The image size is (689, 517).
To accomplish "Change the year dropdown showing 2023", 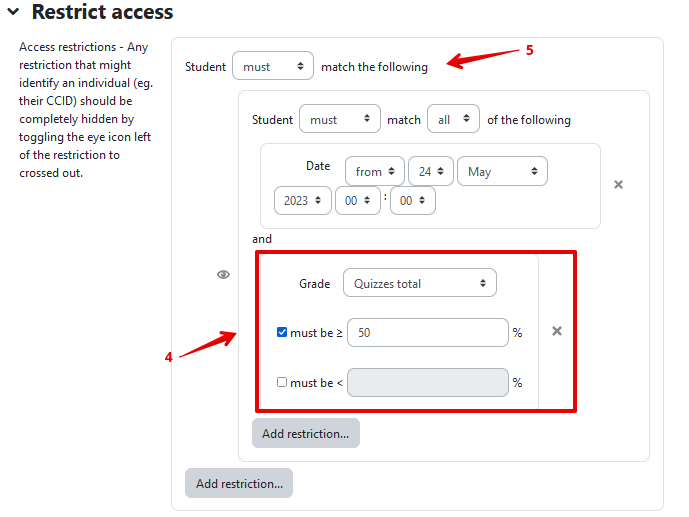I will coord(301,201).
